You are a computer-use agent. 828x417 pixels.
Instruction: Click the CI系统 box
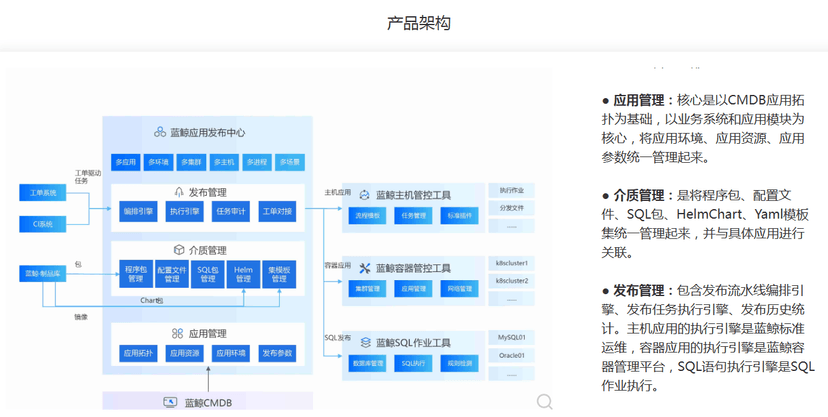[x=43, y=224]
